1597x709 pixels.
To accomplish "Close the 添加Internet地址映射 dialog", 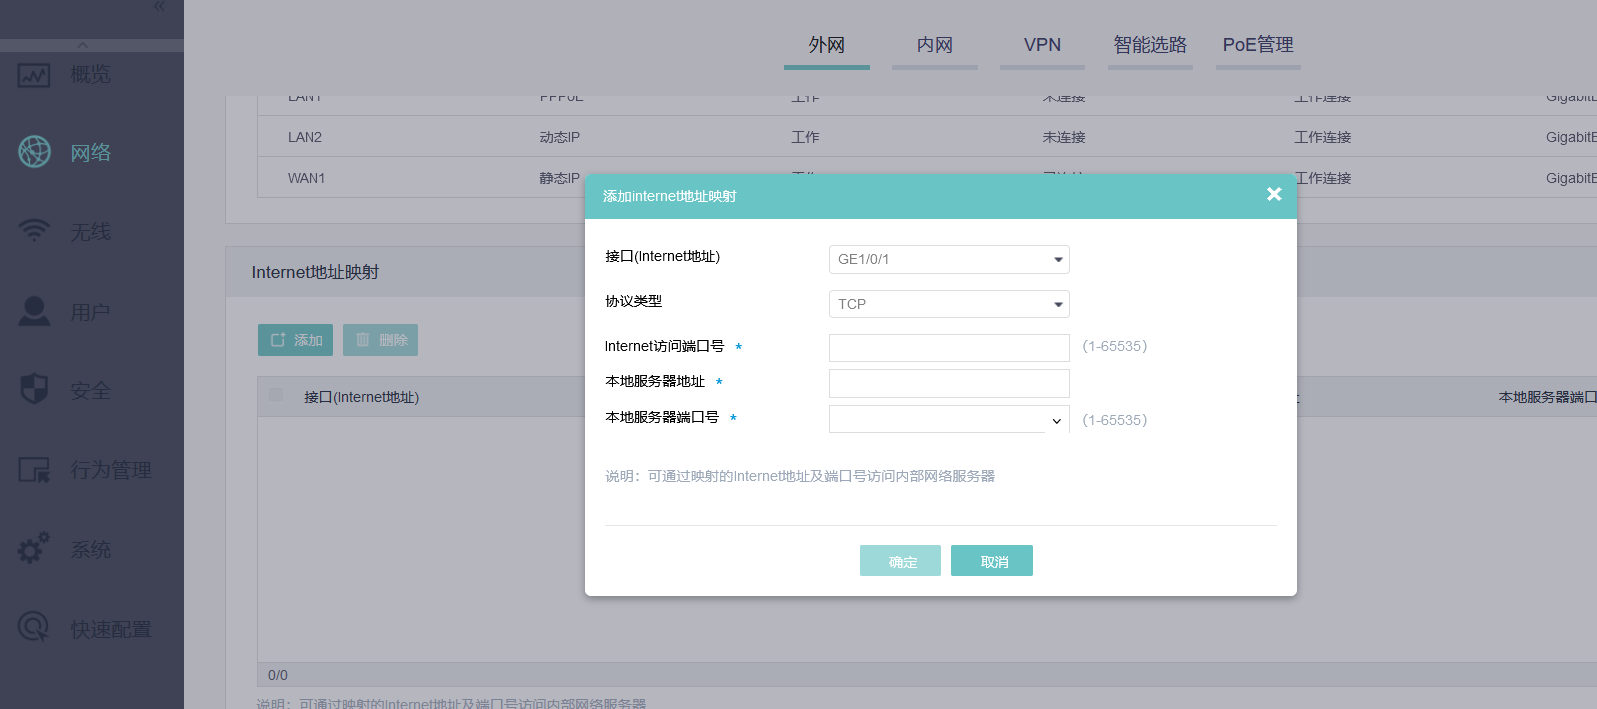I will coord(1273,194).
